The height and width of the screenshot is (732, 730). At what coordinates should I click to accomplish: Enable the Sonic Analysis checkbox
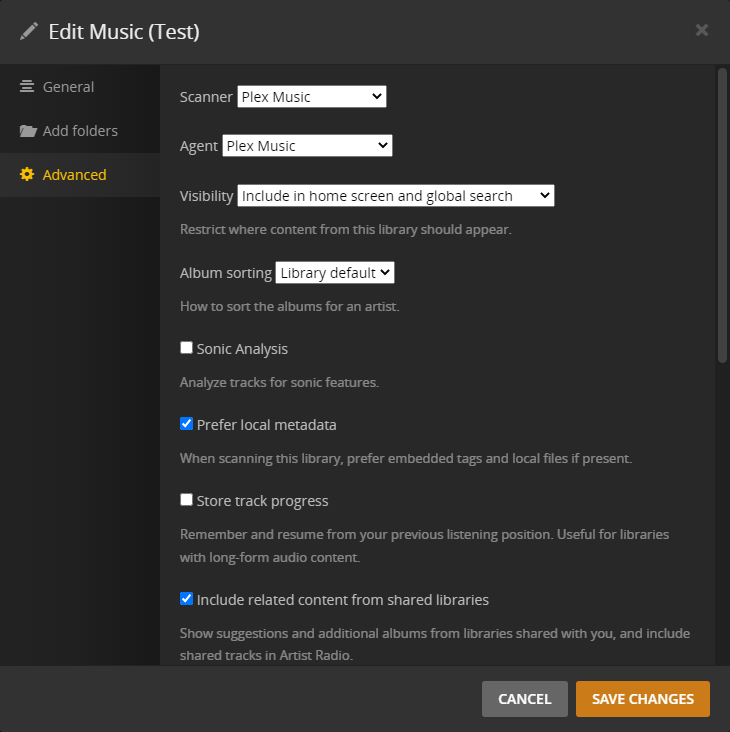pos(186,348)
